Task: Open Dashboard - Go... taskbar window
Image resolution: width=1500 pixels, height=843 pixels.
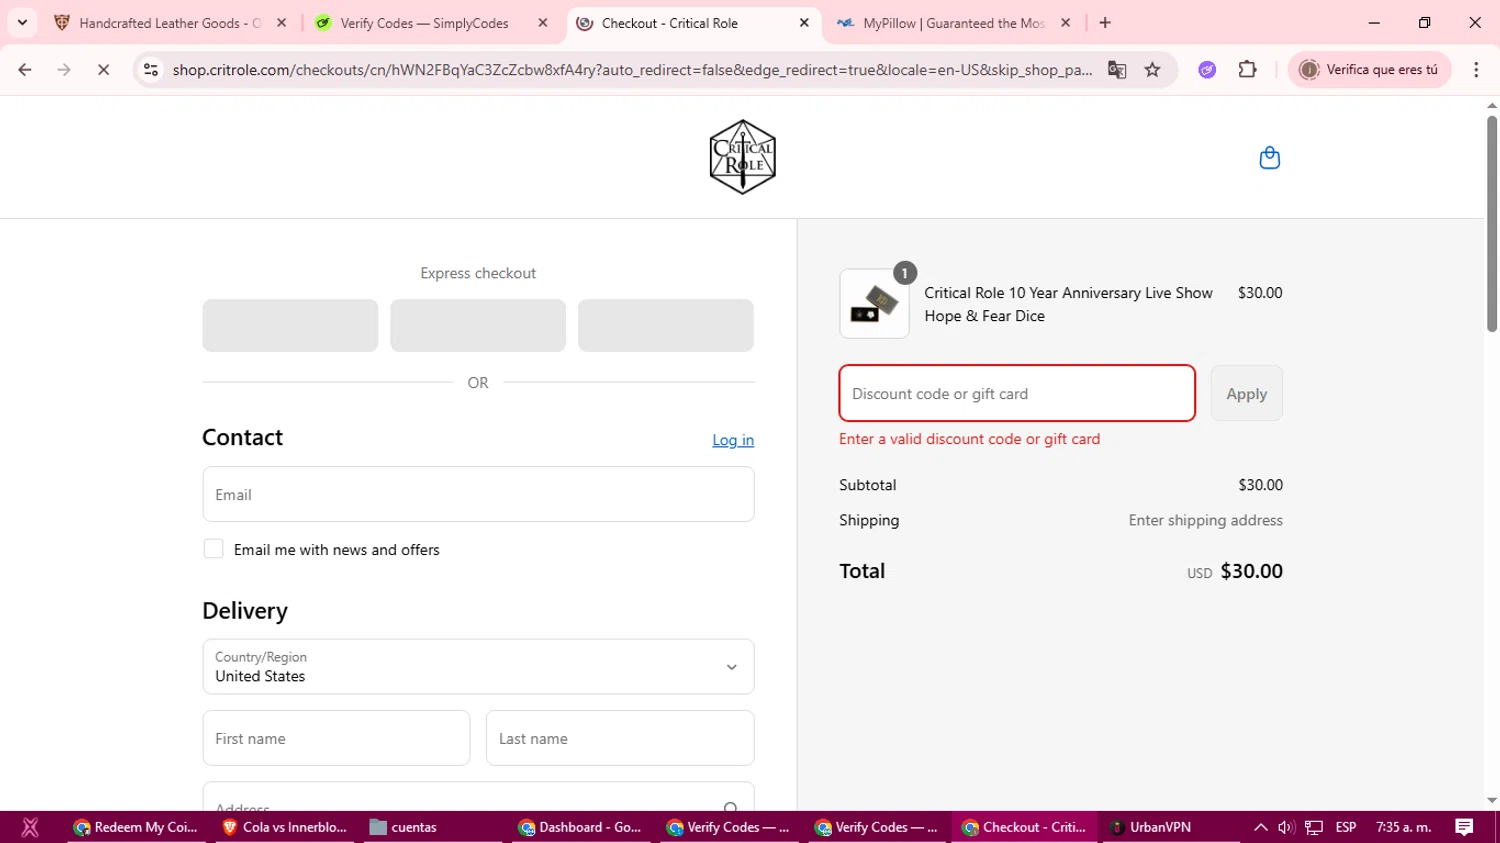Action: pyautogui.click(x=580, y=827)
